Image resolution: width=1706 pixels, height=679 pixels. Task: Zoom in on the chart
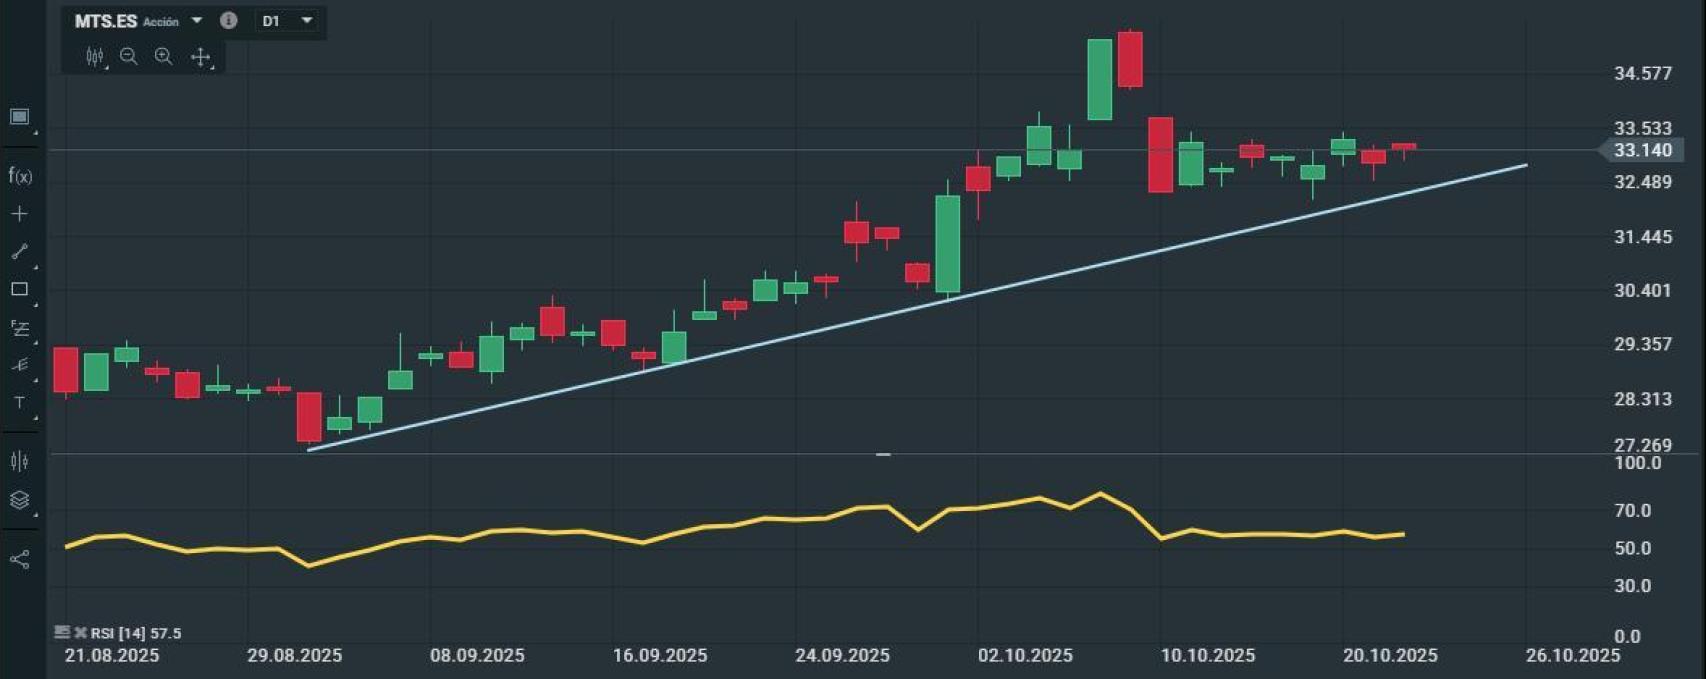click(x=164, y=57)
